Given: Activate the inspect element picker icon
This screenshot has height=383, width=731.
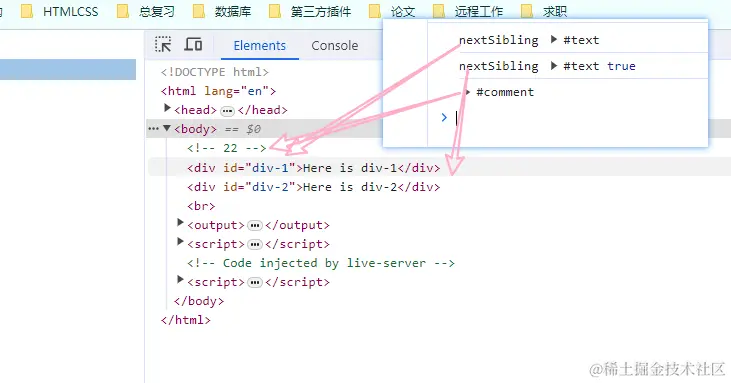Looking at the screenshot, I should tap(163, 45).
